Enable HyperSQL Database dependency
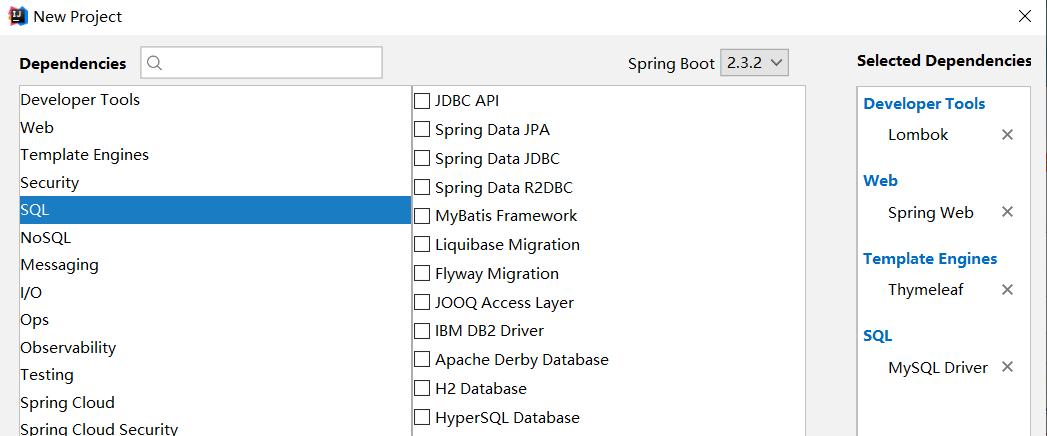Viewport: 1047px width, 436px height. pyautogui.click(x=422, y=417)
